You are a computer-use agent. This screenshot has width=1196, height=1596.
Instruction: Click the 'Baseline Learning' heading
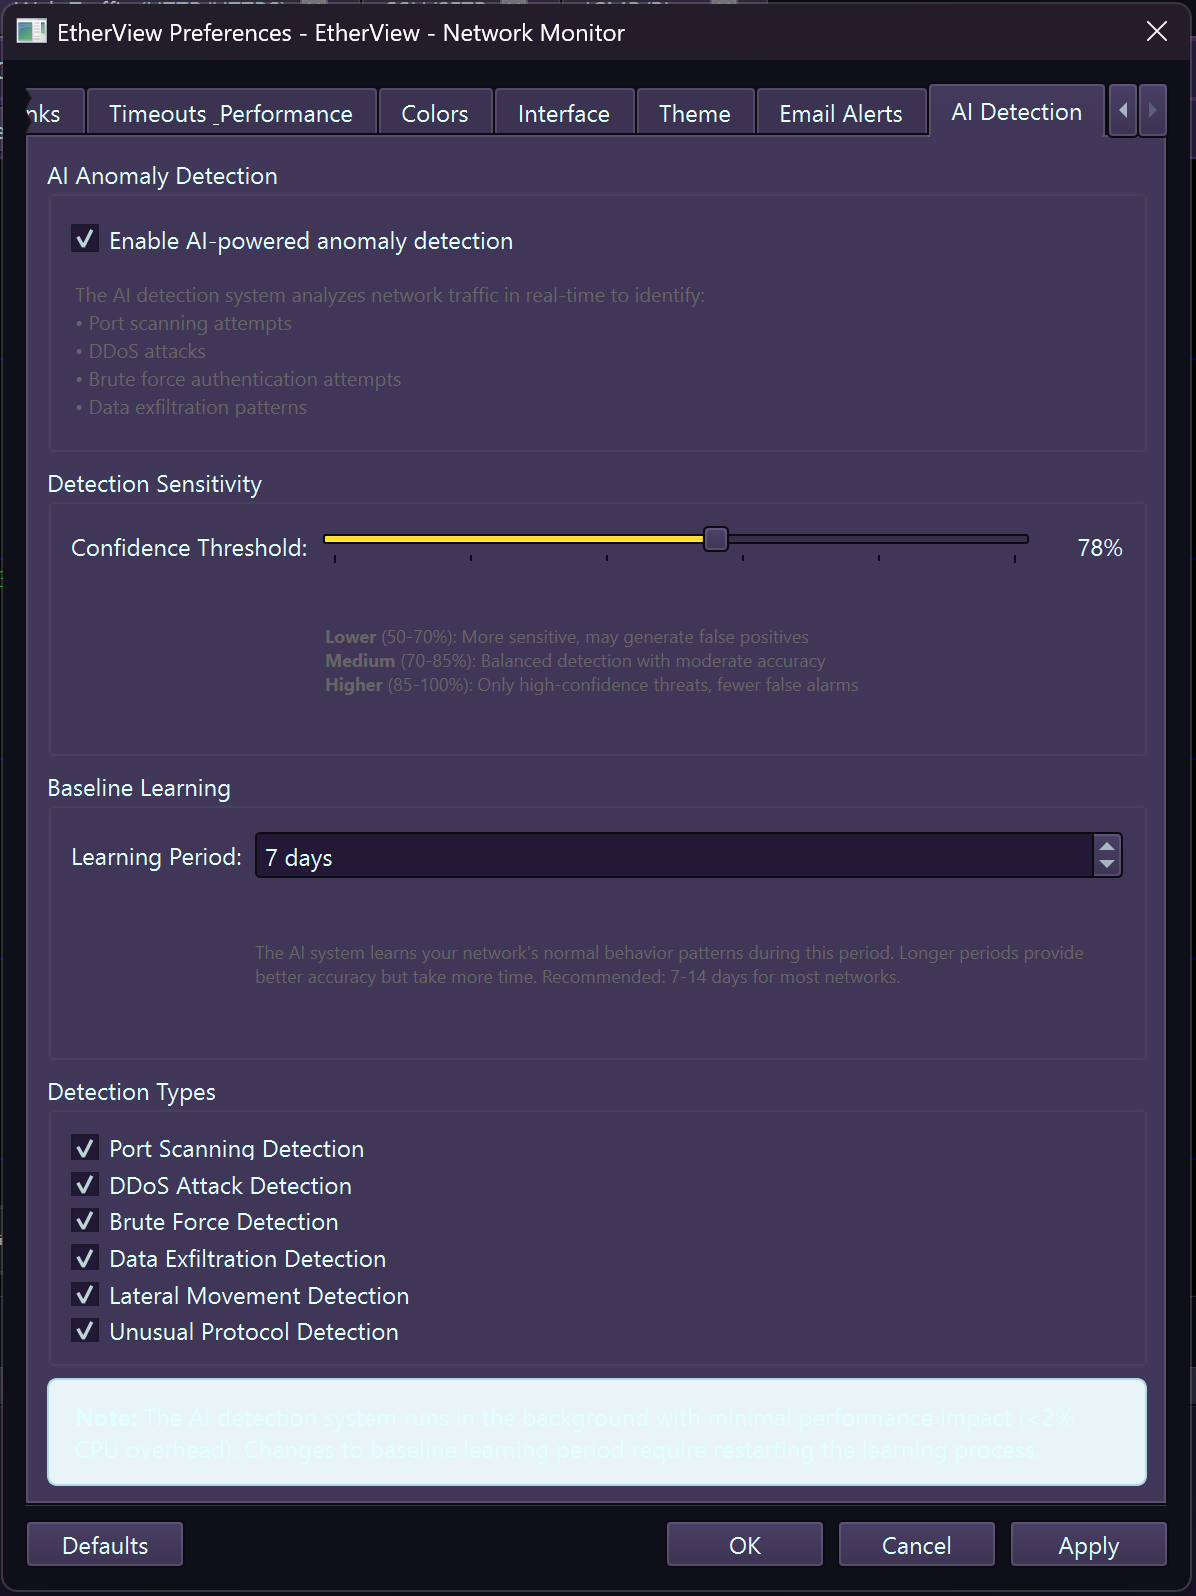click(x=139, y=788)
